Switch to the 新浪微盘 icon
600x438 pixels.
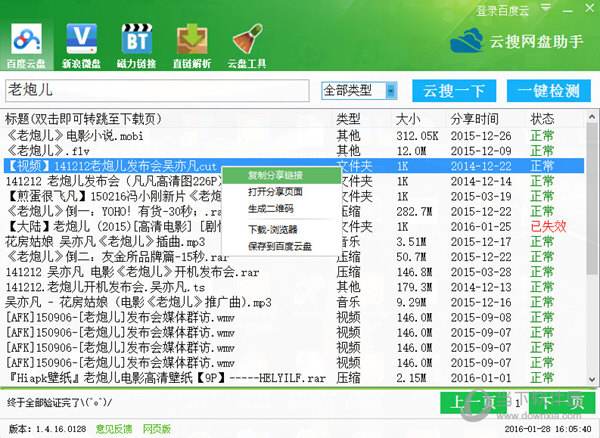coord(81,46)
